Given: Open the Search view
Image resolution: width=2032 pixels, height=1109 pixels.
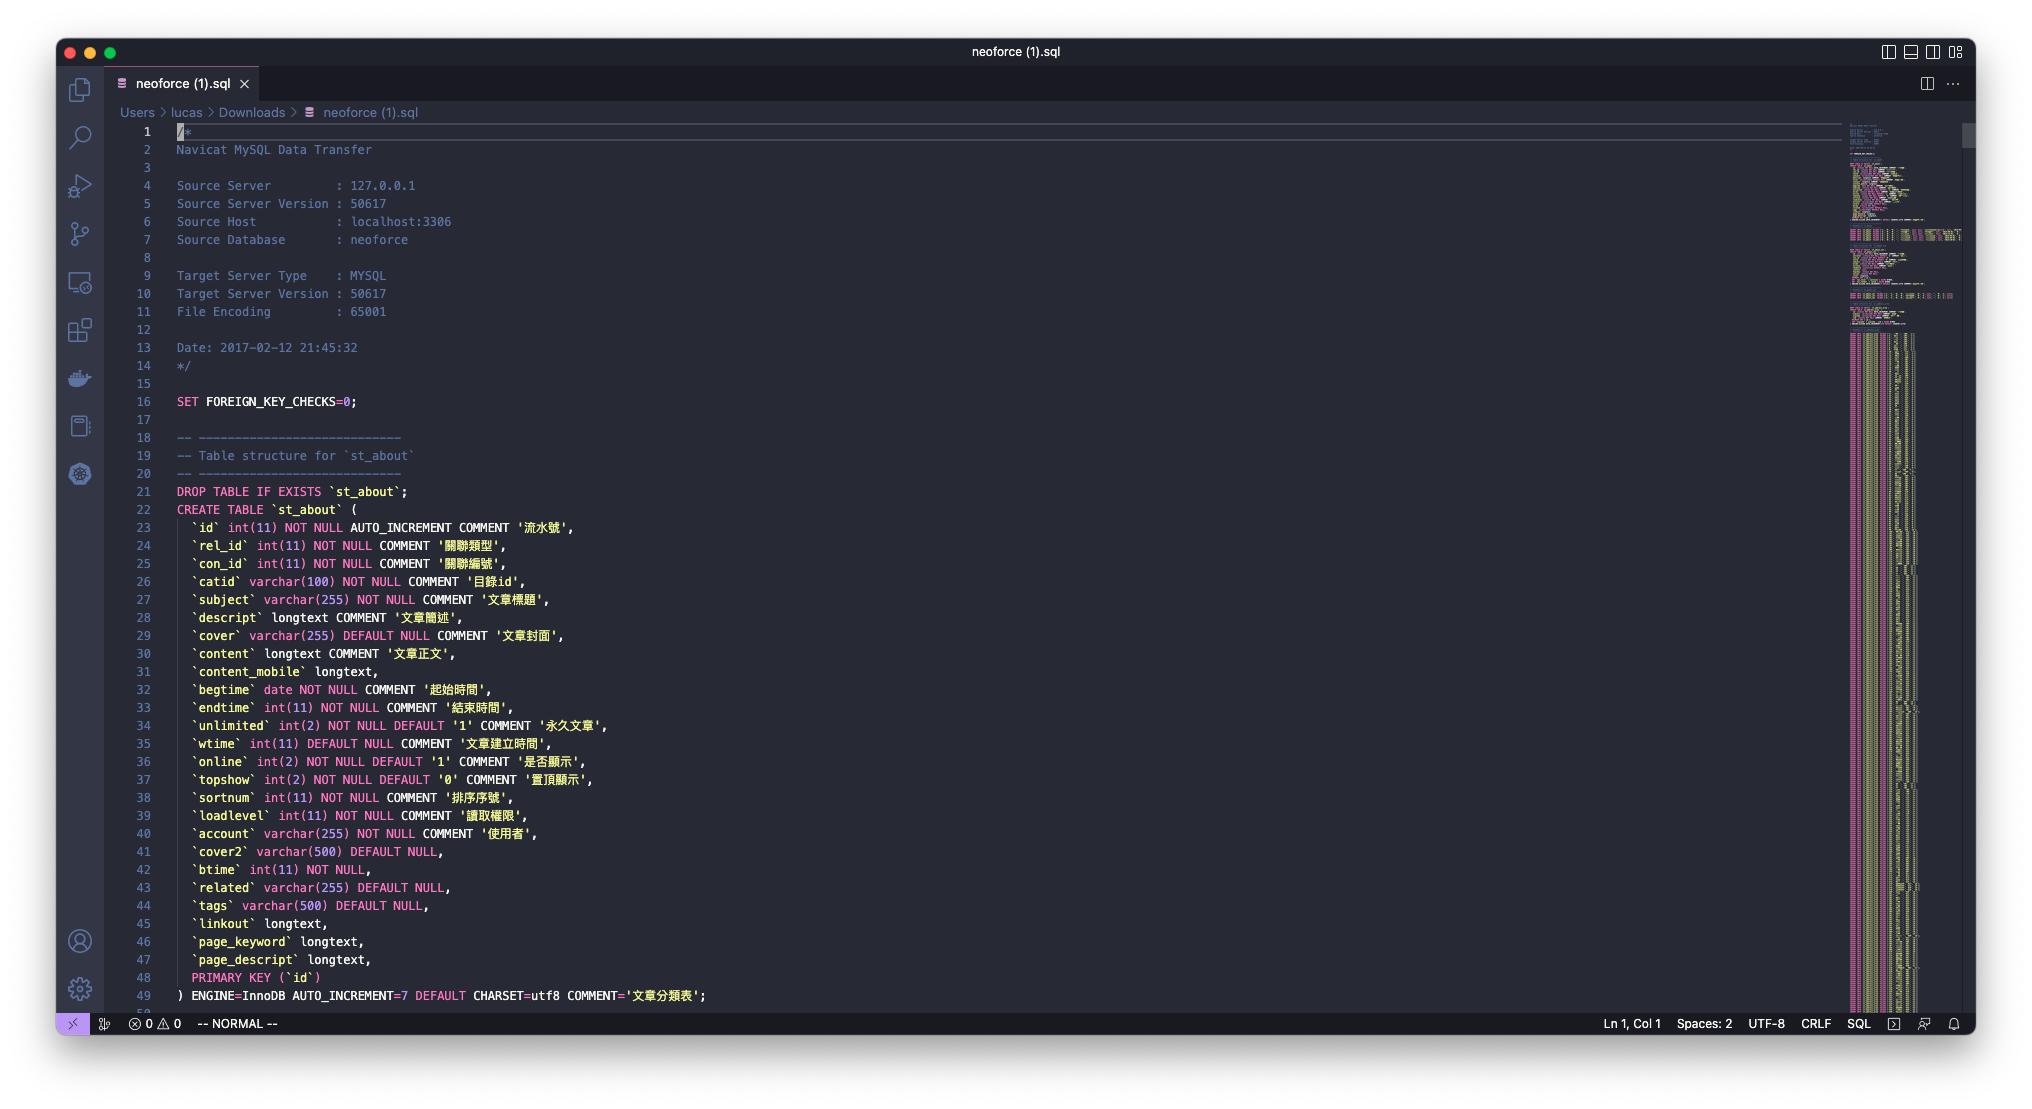Looking at the screenshot, I should click(80, 138).
